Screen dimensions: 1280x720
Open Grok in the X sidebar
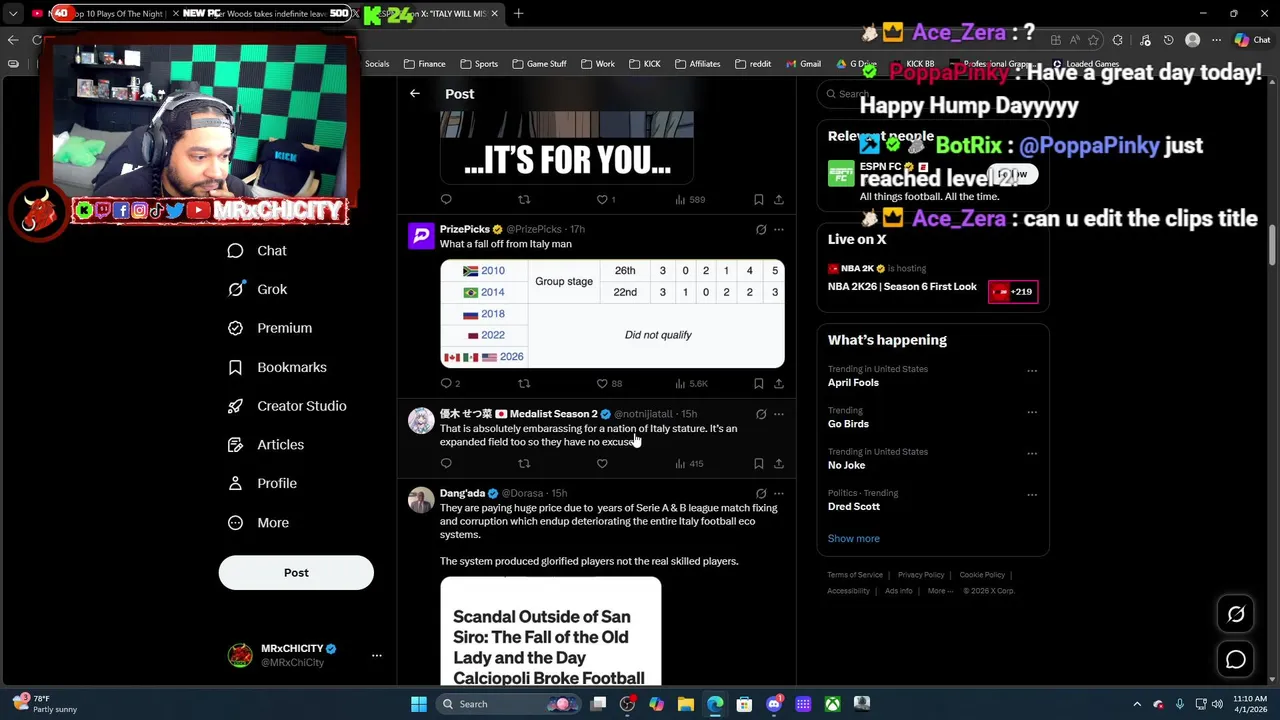pos(257,289)
